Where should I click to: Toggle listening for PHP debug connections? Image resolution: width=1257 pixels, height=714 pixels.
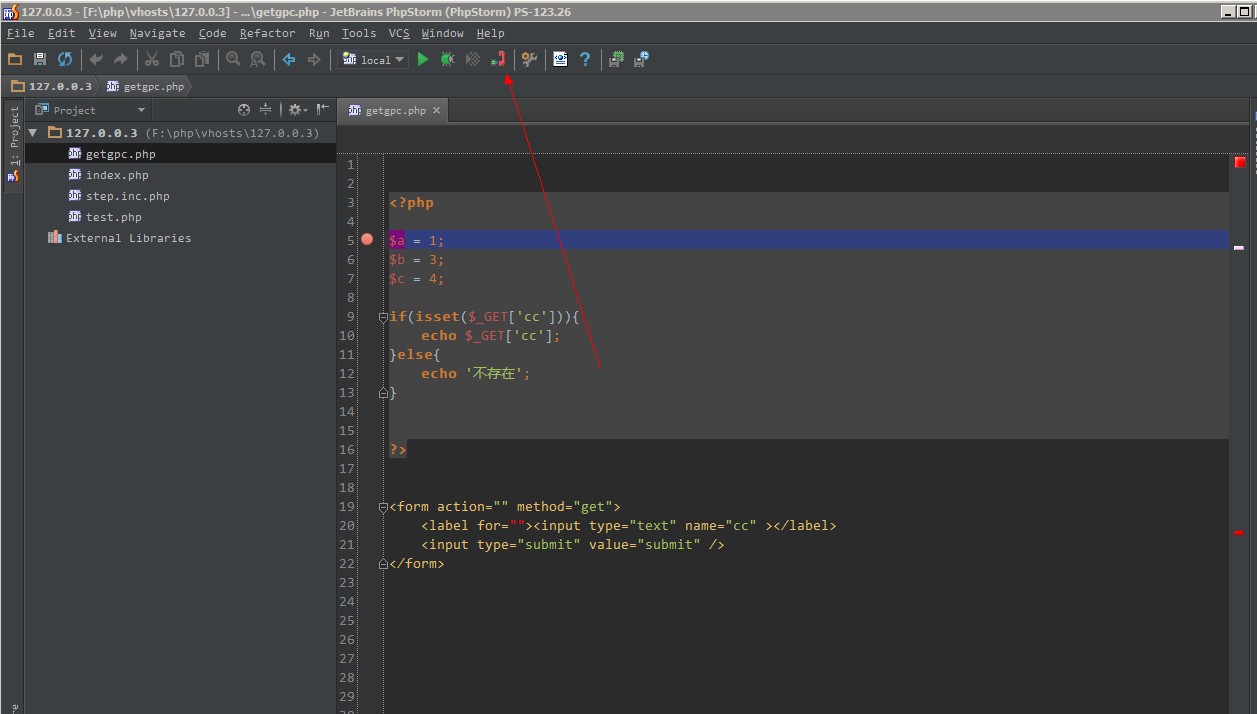tap(499, 60)
